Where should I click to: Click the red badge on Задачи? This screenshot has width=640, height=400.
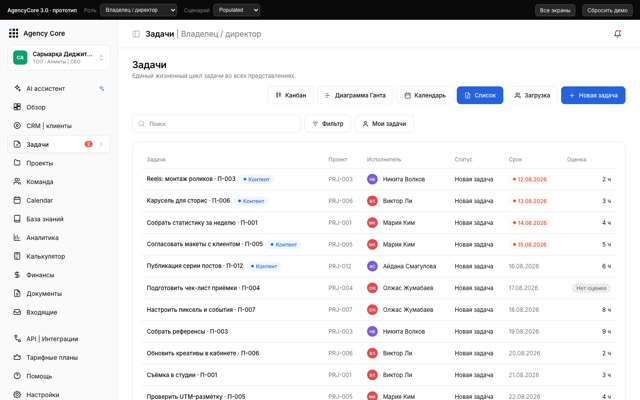pyautogui.click(x=88, y=144)
